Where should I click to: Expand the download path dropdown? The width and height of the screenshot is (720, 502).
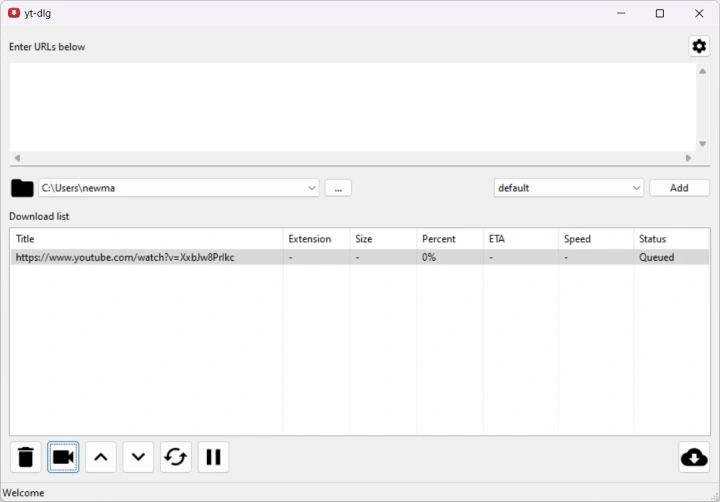[x=311, y=188]
